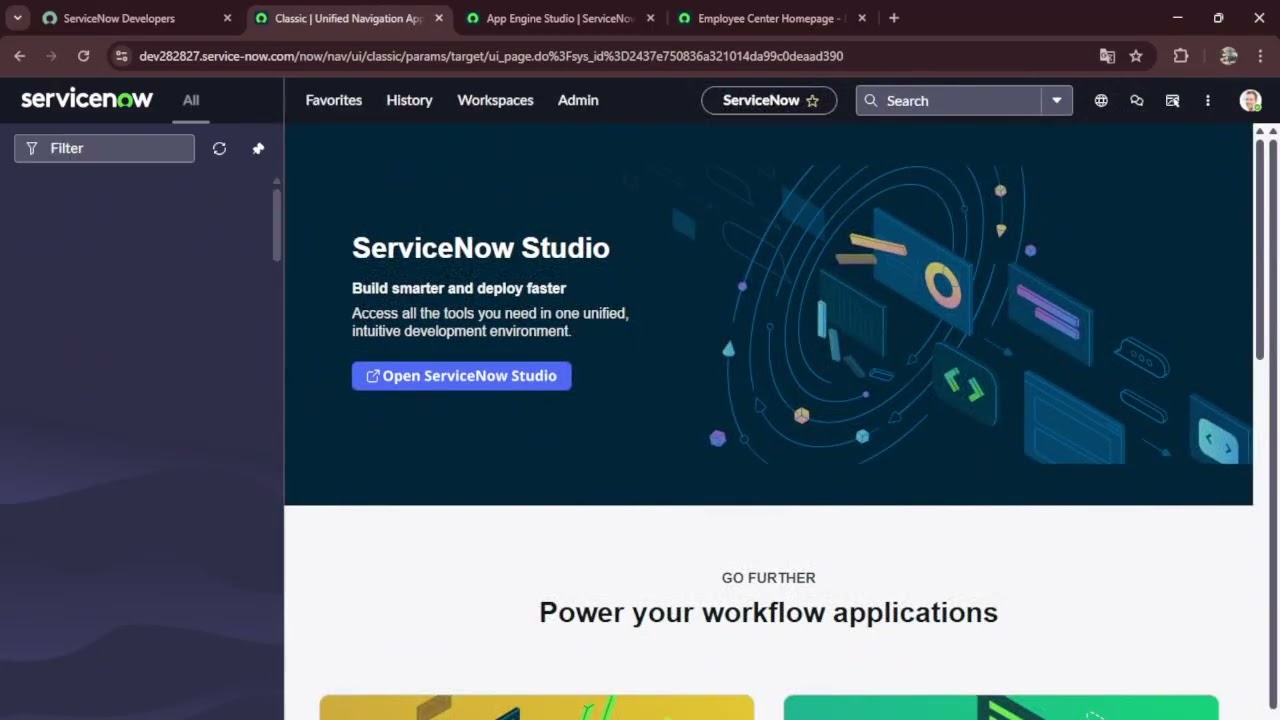Open Chrome customize and control menu
The height and width of the screenshot is (720, 1280).
(x=1260, y=56)
